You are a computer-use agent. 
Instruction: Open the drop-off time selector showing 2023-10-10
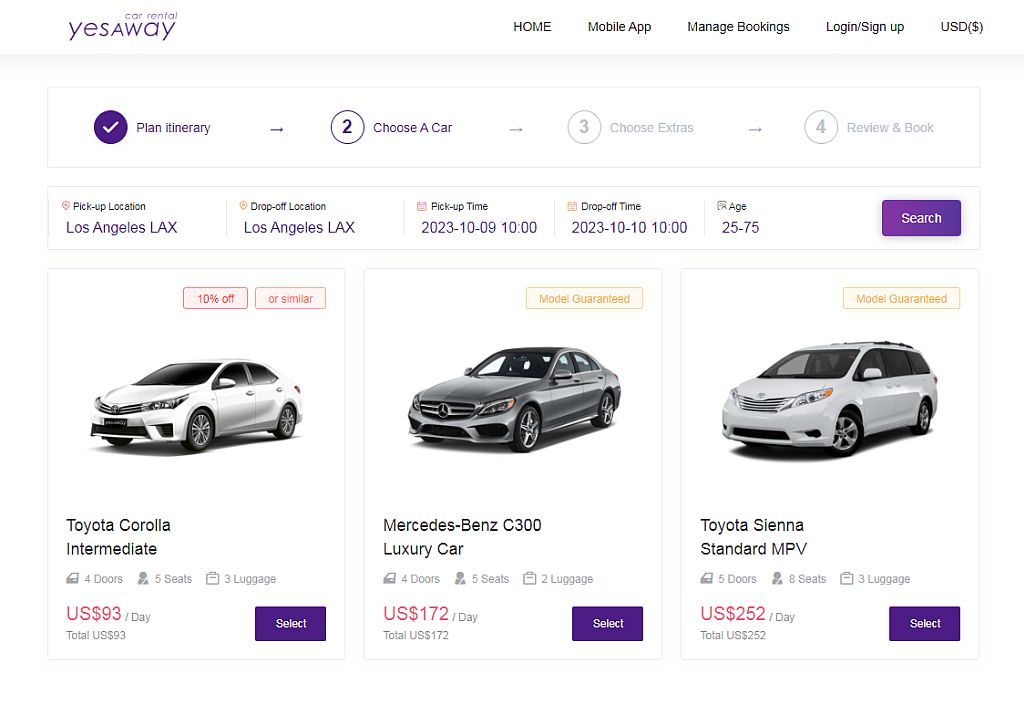pos(629,227)
